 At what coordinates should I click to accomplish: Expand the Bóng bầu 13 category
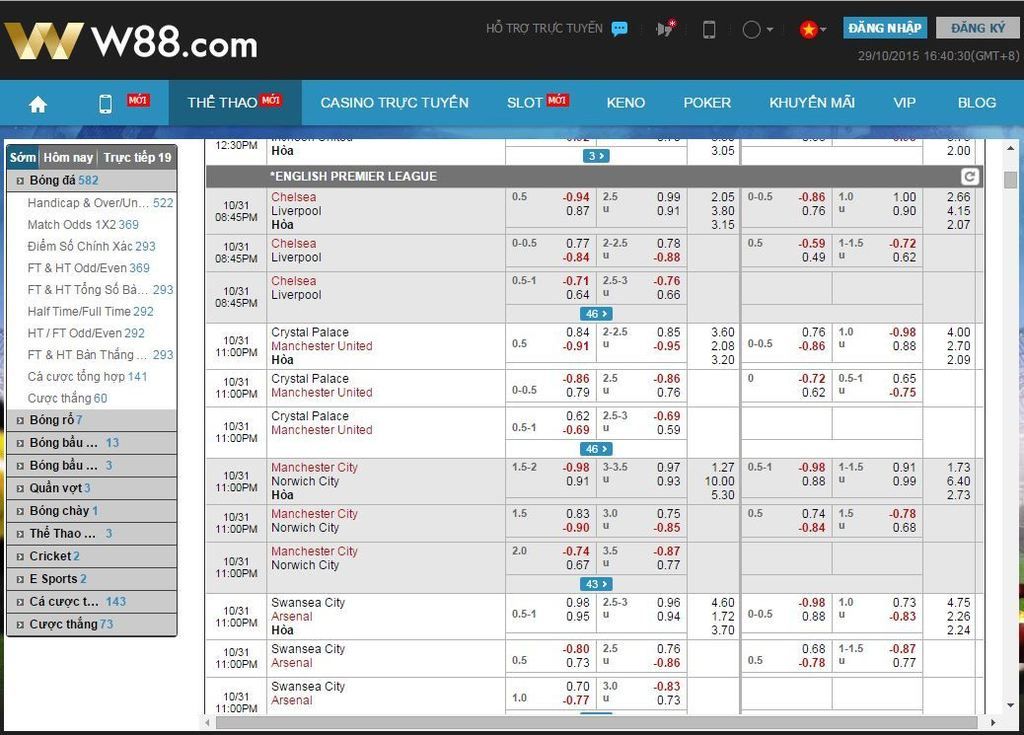91,443
